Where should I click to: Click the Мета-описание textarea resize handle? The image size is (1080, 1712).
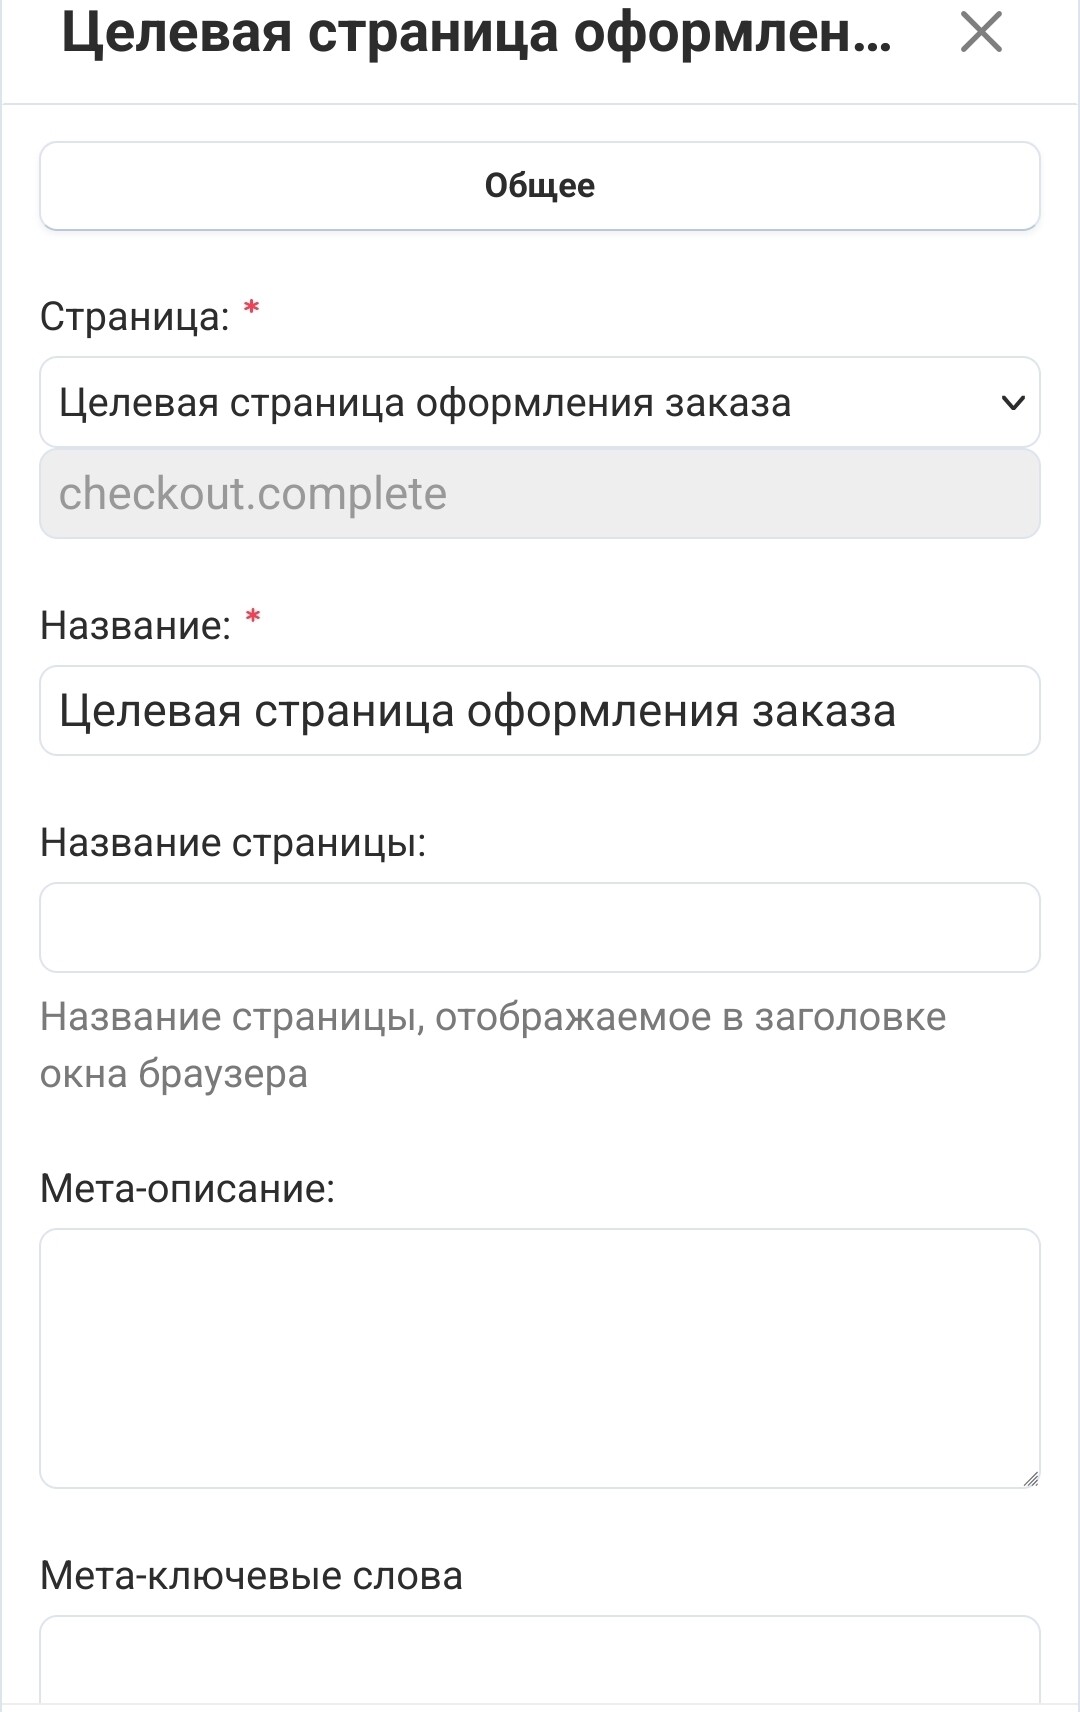pos(1031,1479)
